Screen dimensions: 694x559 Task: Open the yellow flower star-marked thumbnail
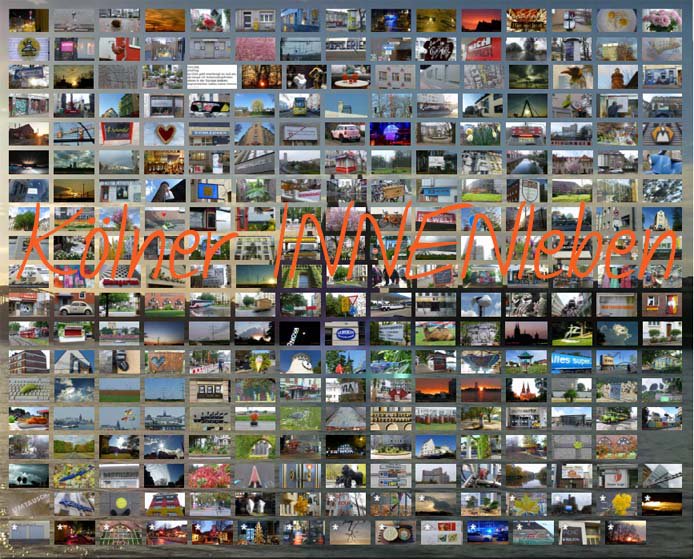tap(617, 505)
